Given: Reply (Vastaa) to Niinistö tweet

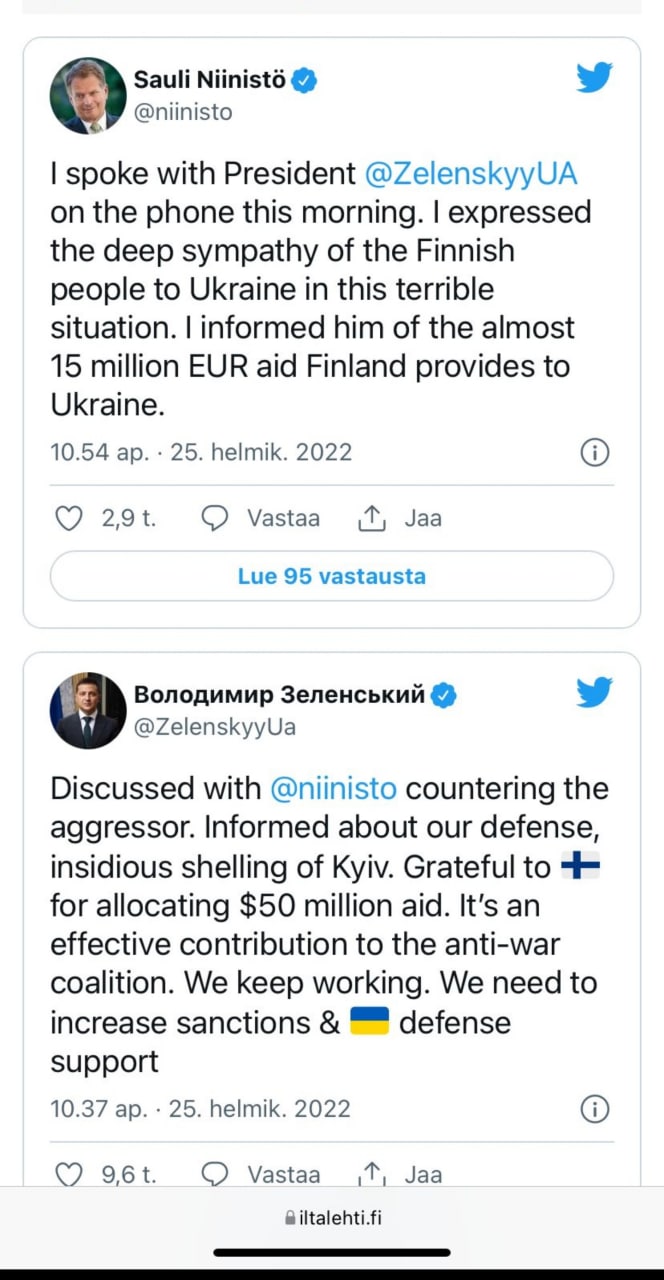Looking at the screenshot, I should 262,518.
